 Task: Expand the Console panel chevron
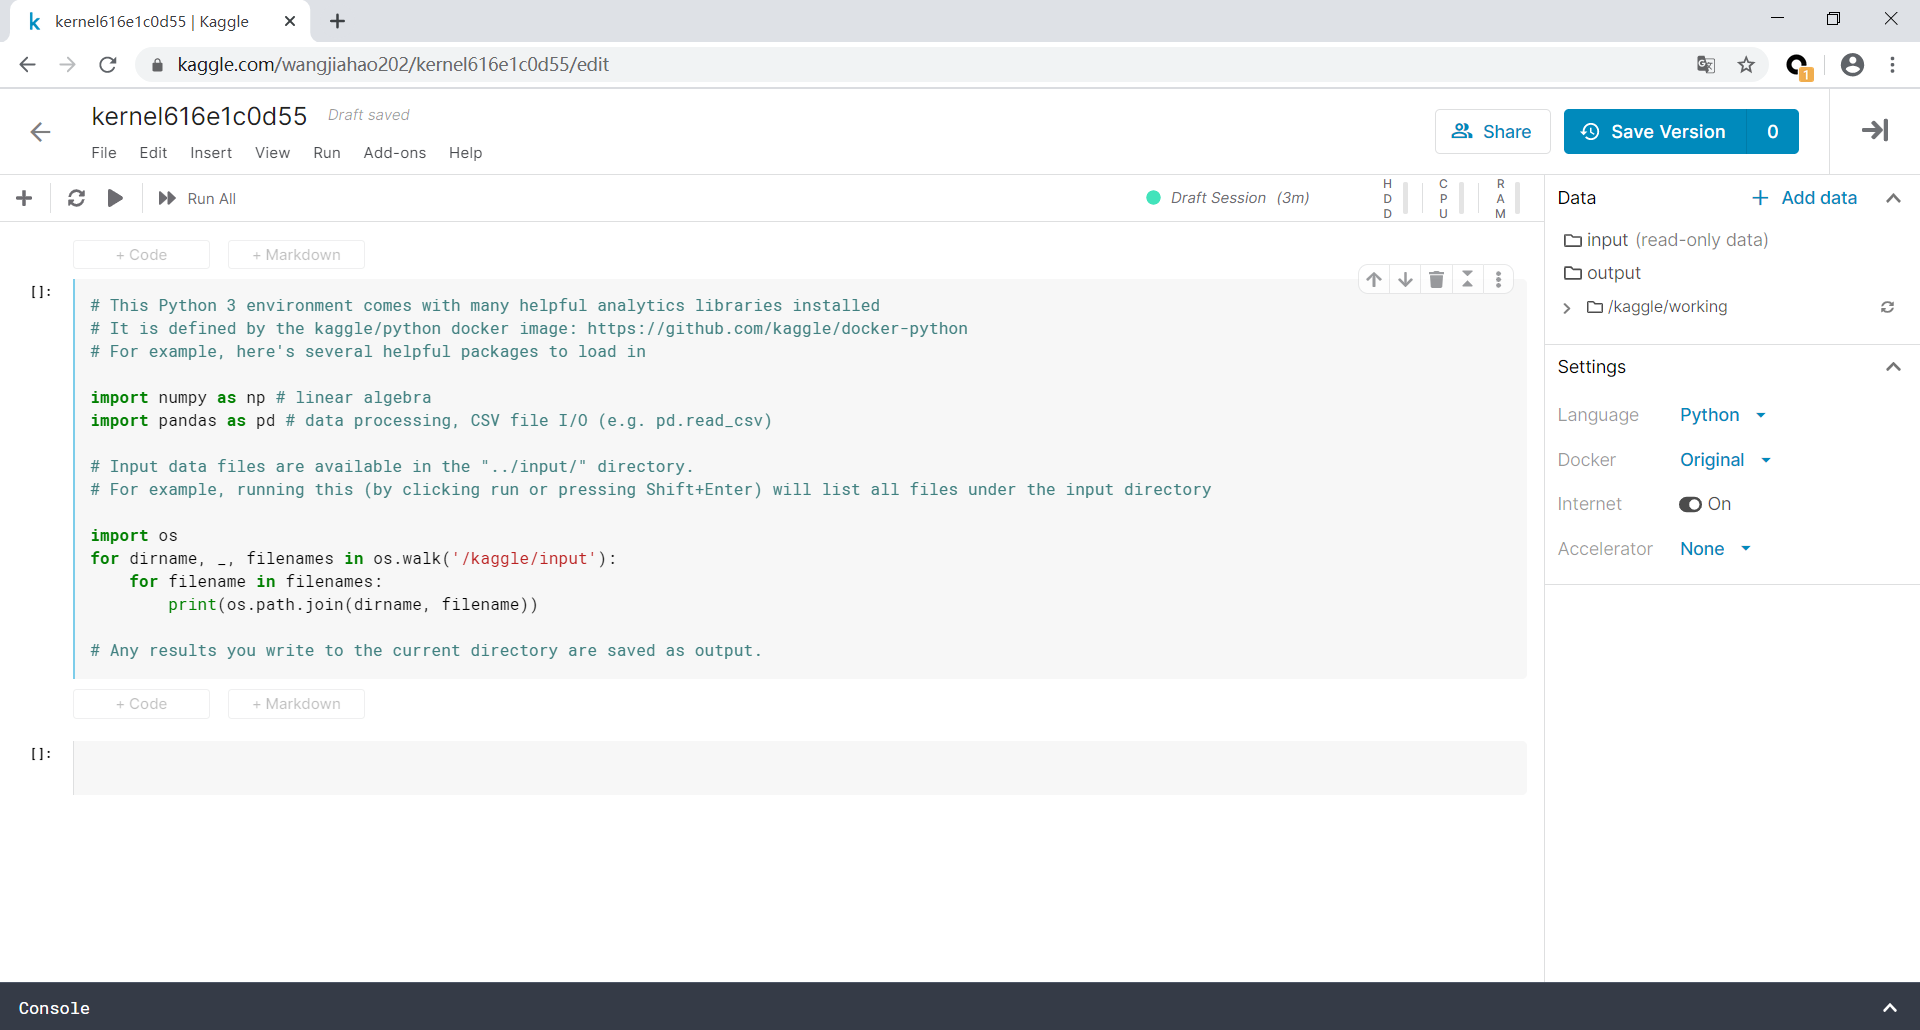(x=1890, y=1008)
